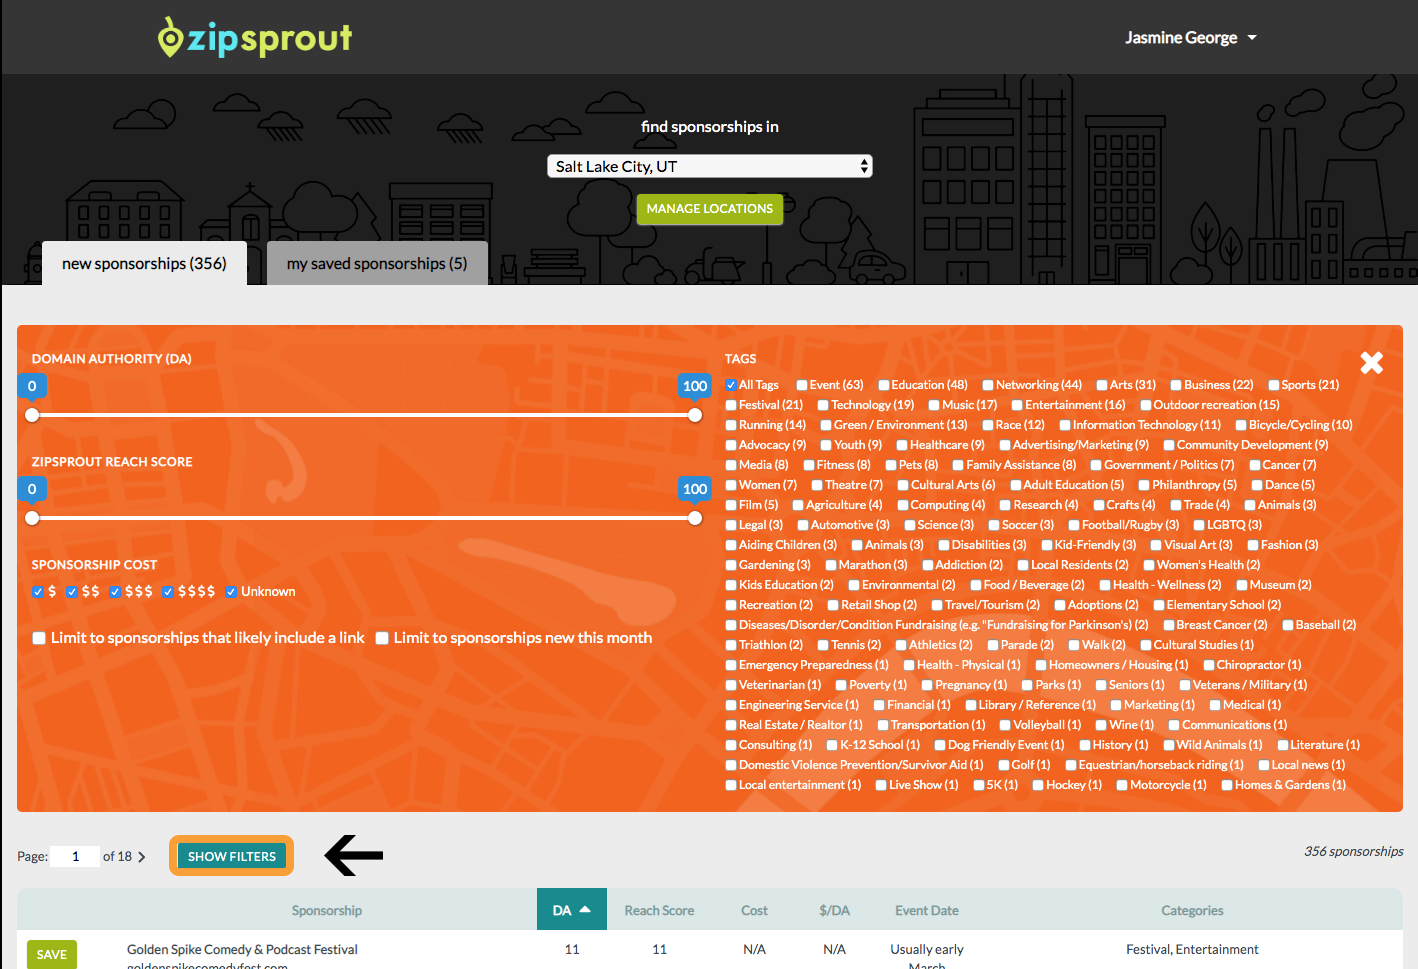Check the Healthcare (9) tag

(902, 445)
